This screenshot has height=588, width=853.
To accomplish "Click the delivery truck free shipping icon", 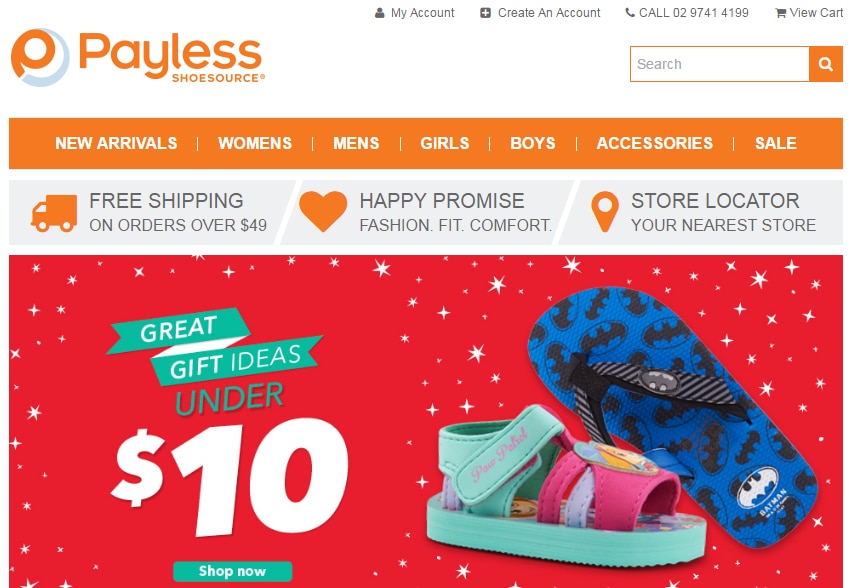I will pos(54,213).
